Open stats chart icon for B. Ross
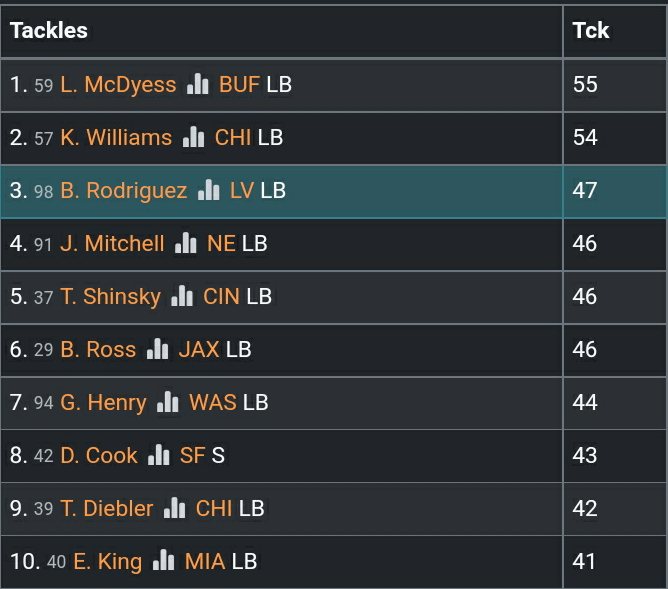 click(x=157, y=349)
